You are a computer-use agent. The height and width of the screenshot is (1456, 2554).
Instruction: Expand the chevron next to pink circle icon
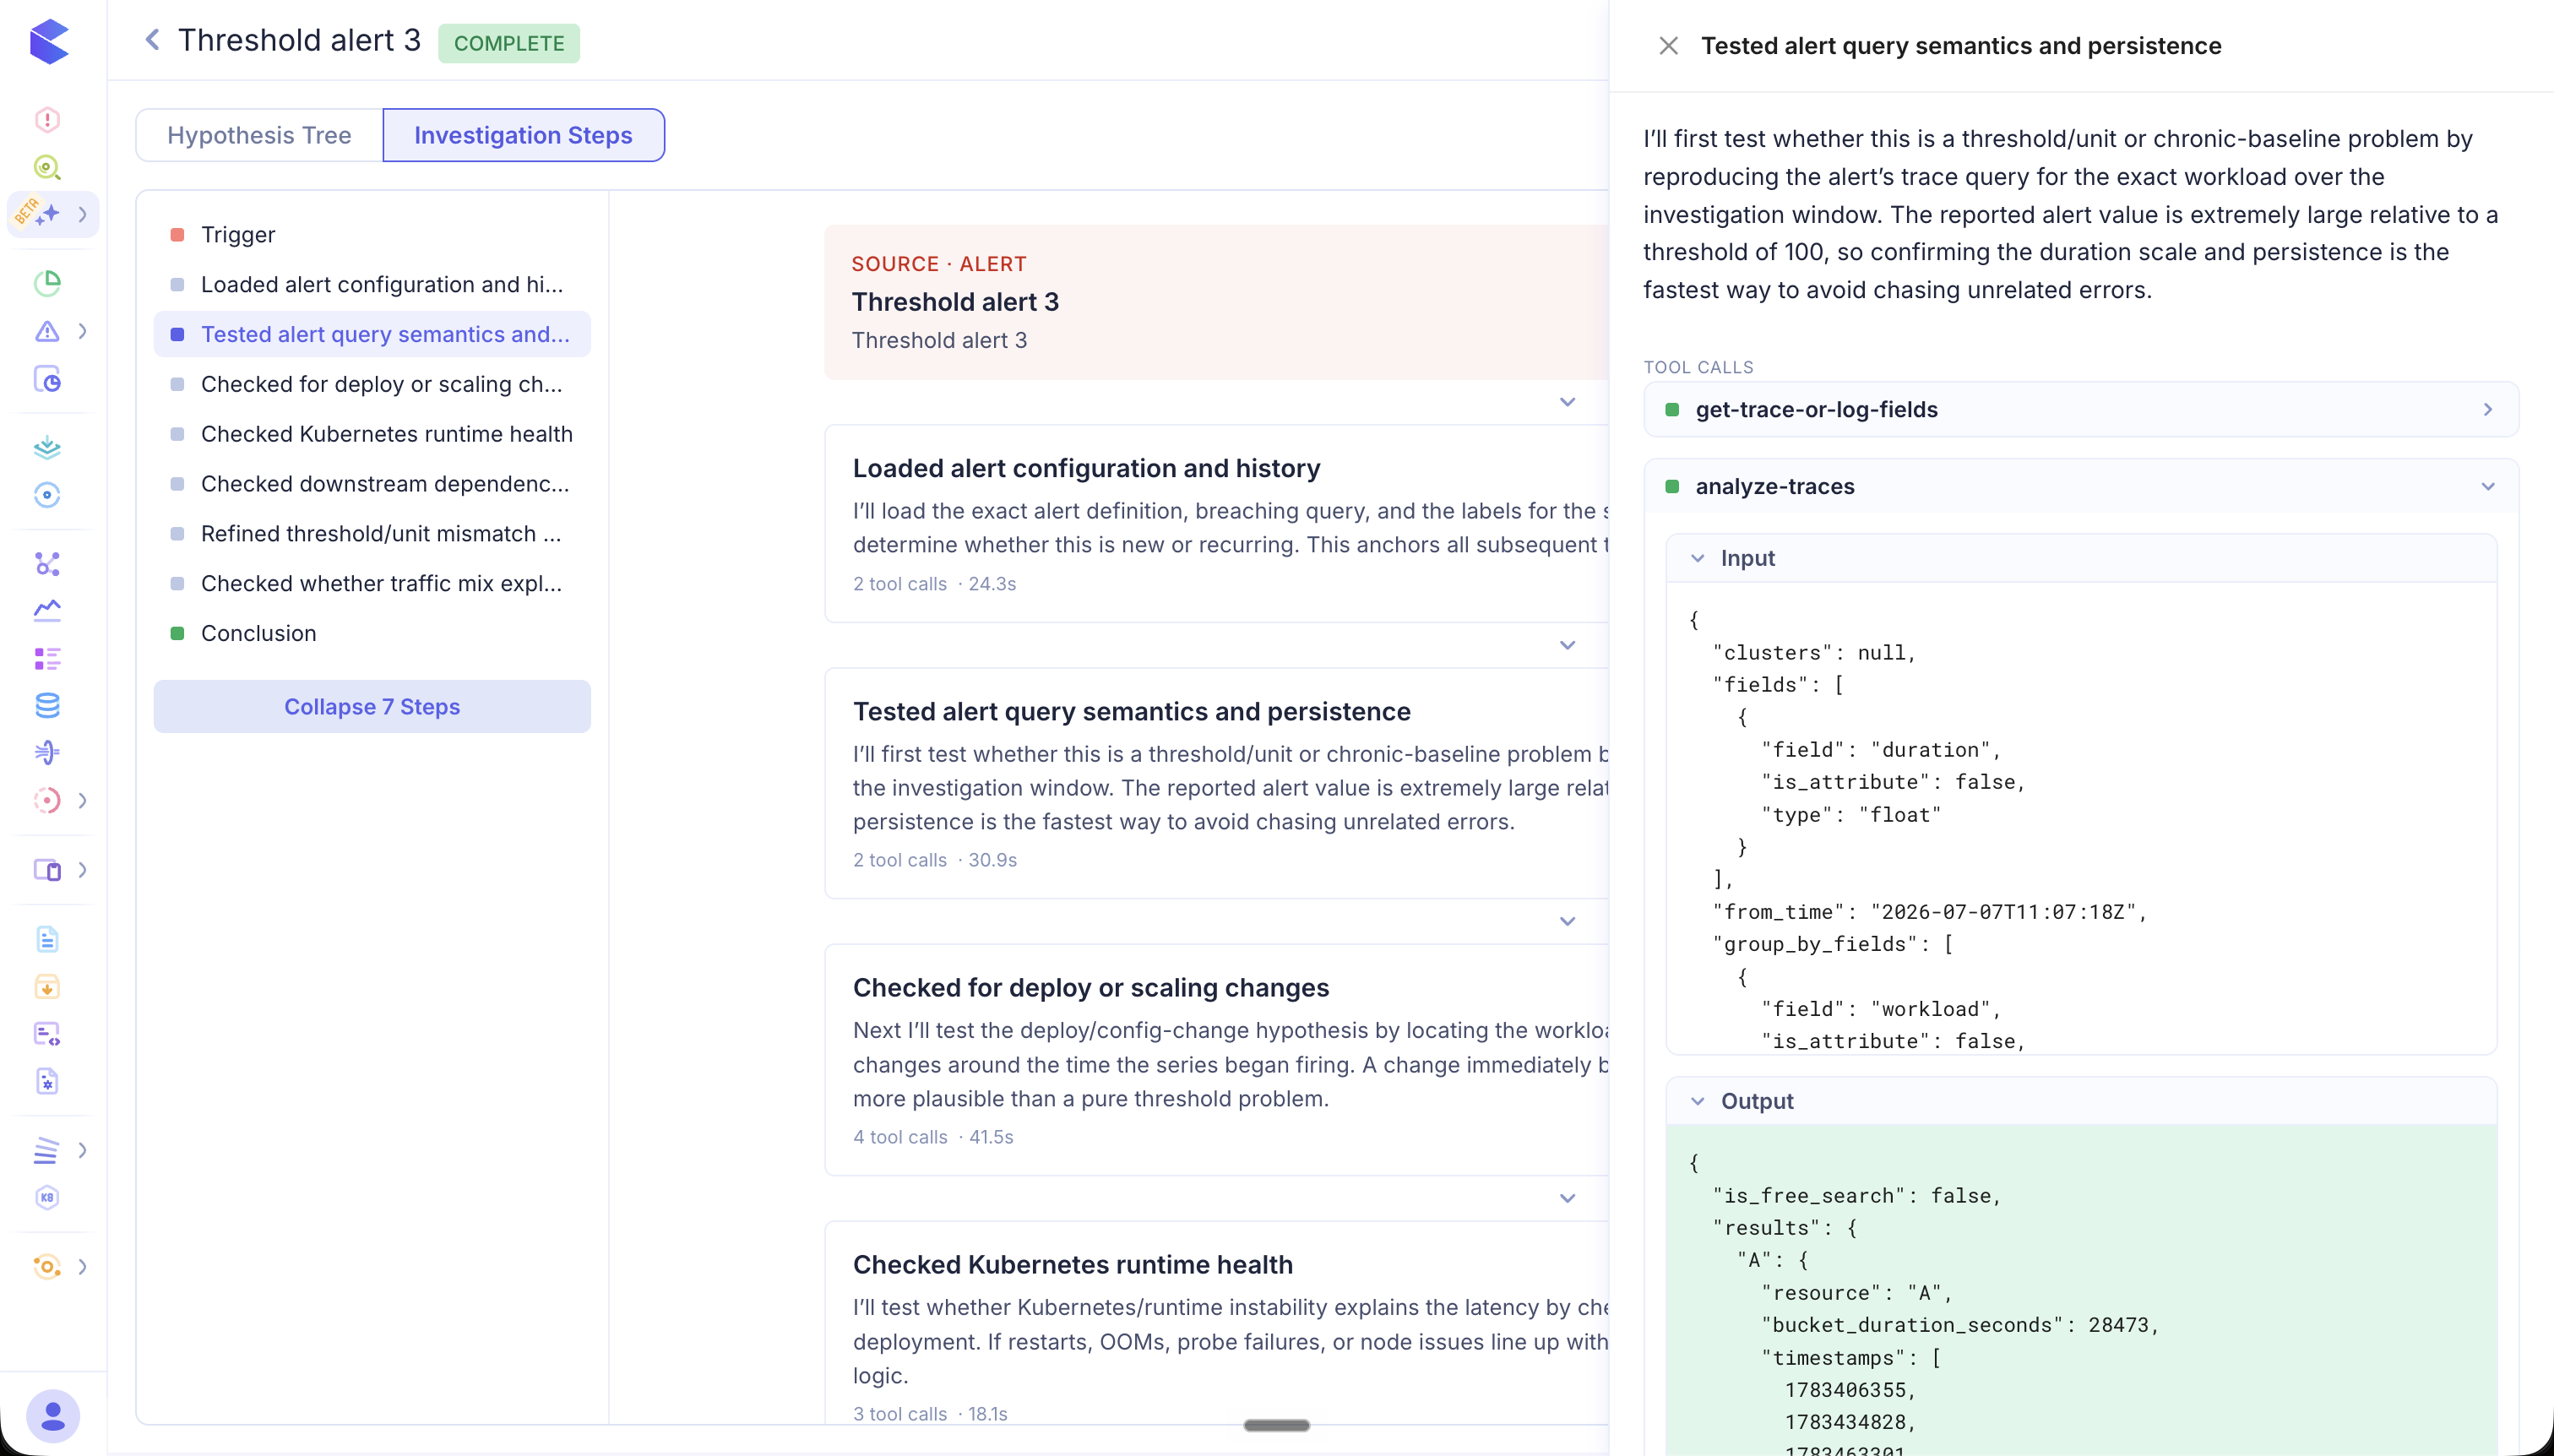coord(83,800)
